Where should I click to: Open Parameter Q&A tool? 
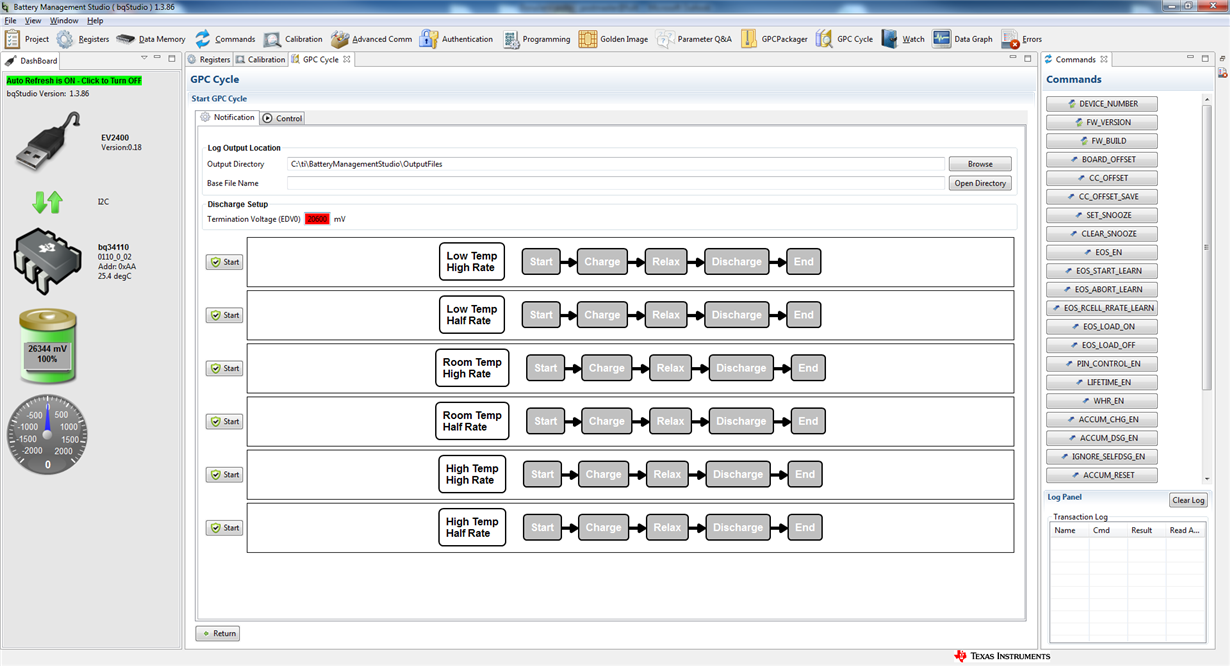(x=694, y=39)
